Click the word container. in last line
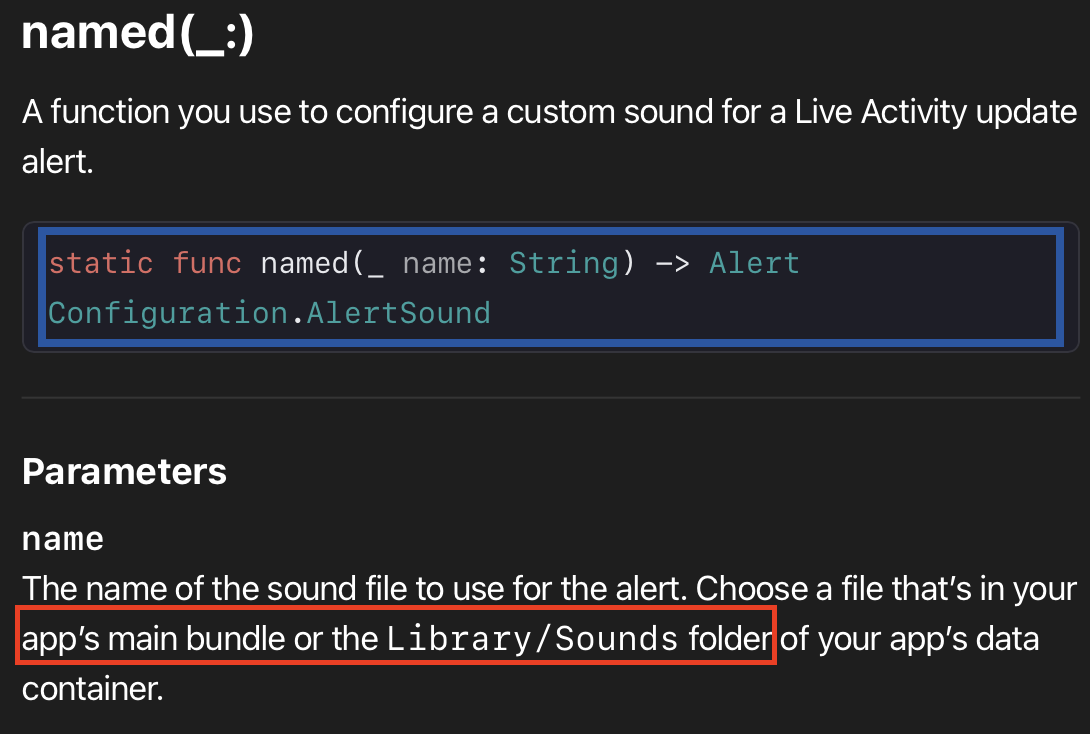 (92, 689)
